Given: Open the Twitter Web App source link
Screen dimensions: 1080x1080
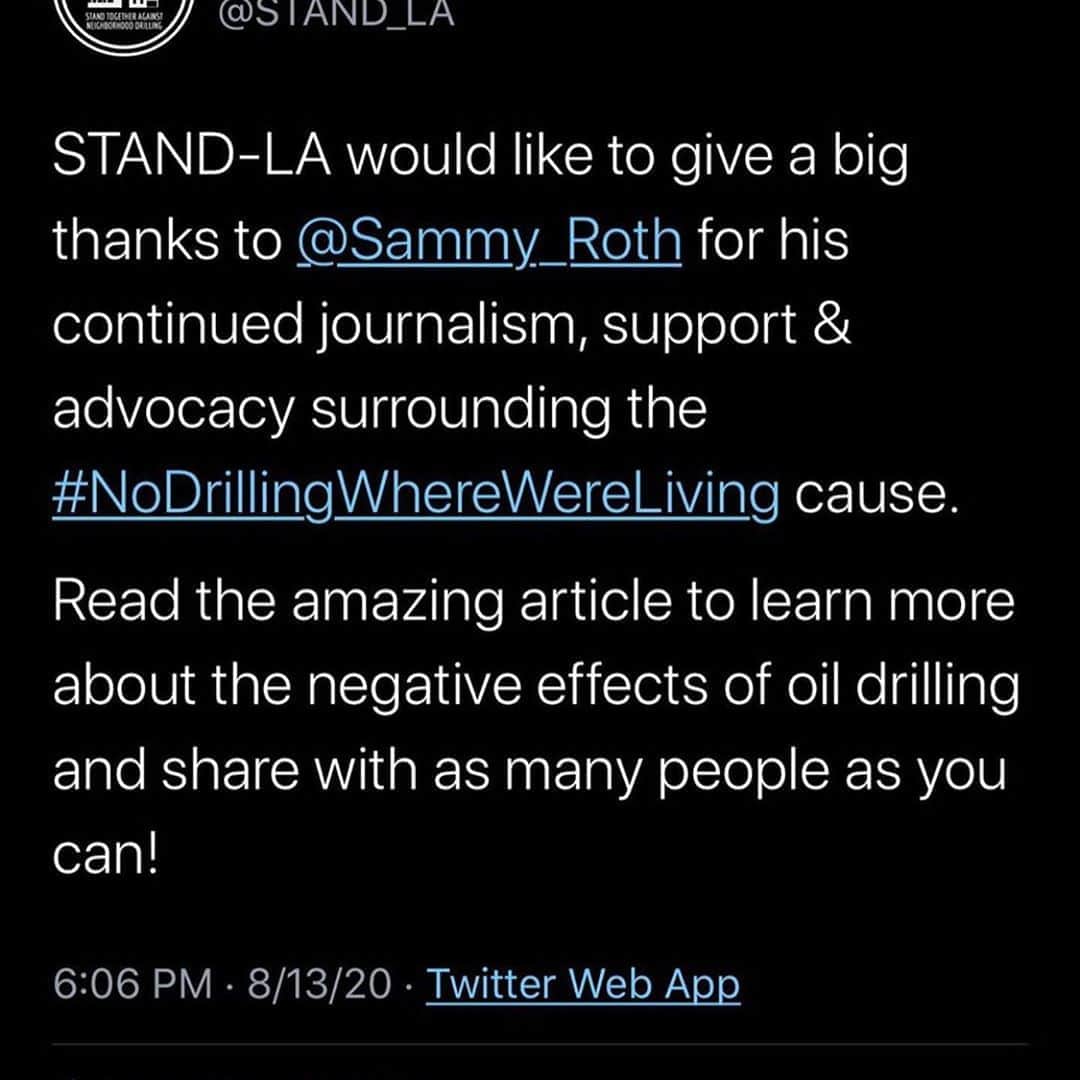Looking at the screenshot, I should pyautogui.click(x=583, y=983).
